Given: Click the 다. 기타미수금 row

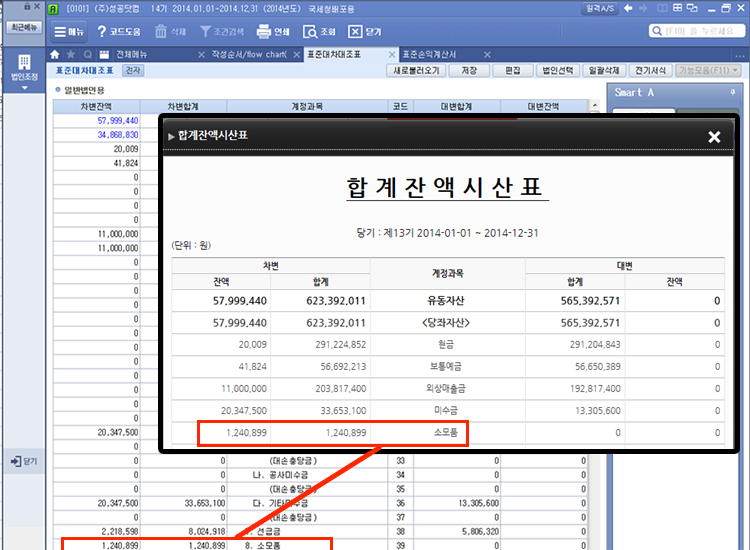Looking at the screenshot, I should 320,503.
